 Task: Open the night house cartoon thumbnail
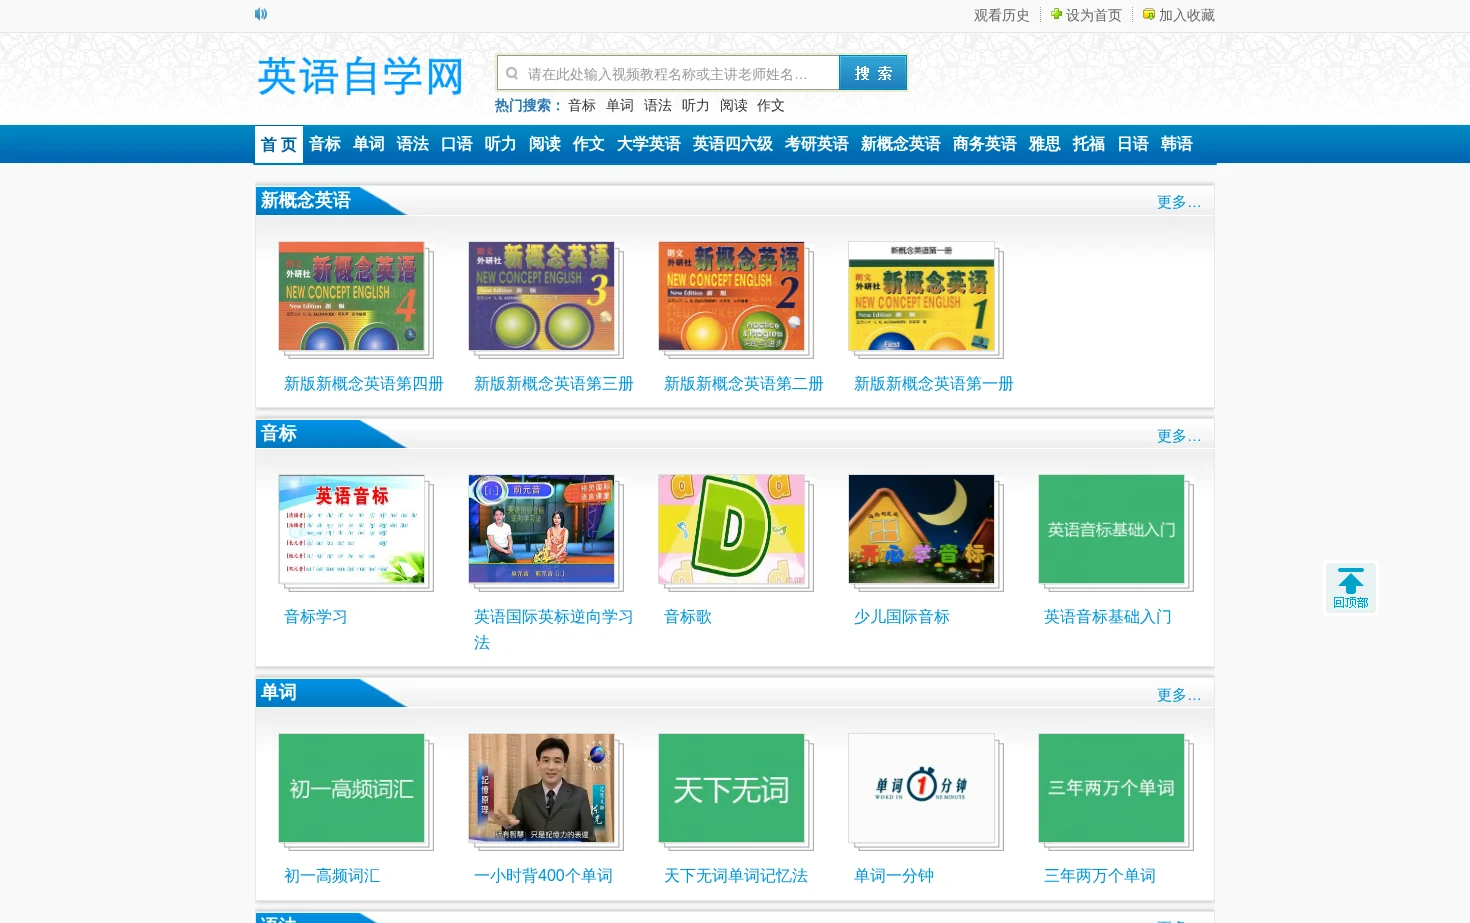click(922, 529)
